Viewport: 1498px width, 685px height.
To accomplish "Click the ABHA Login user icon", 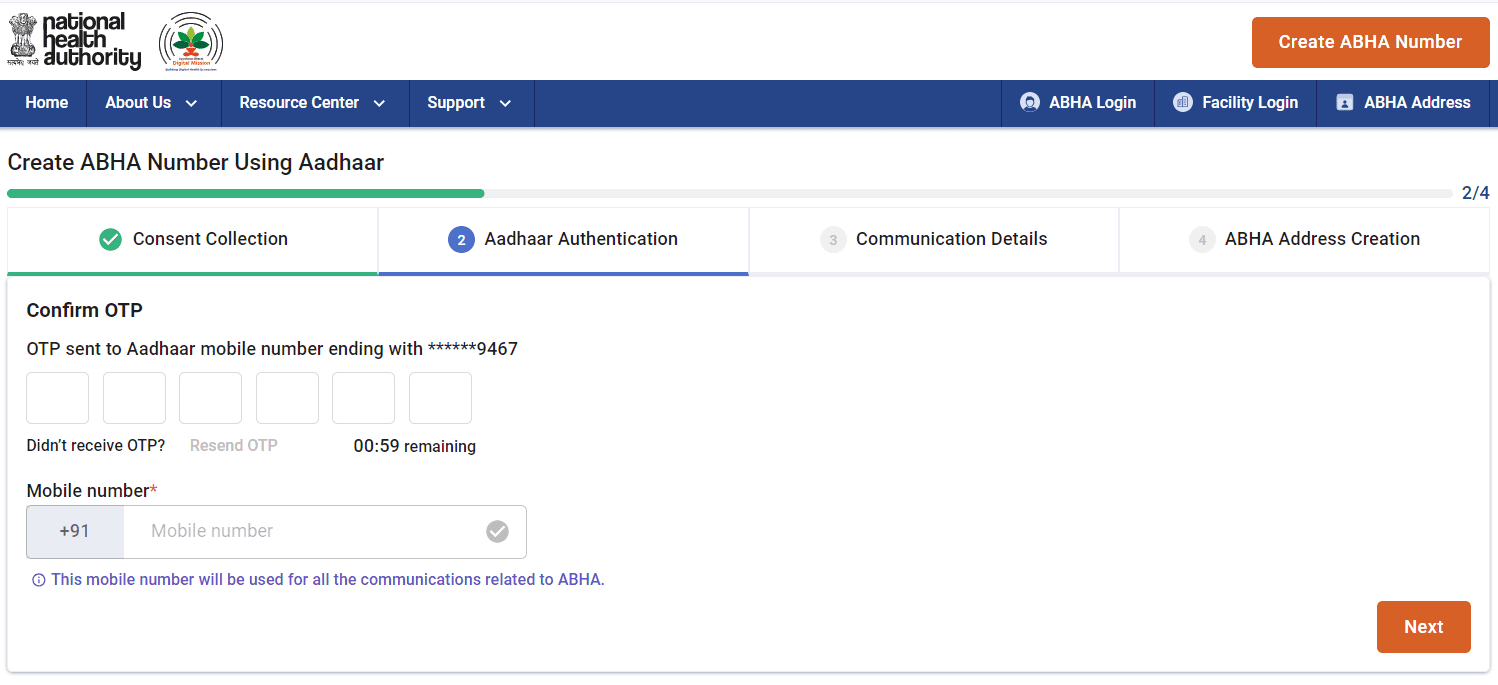I will [x=1029, y=102].
